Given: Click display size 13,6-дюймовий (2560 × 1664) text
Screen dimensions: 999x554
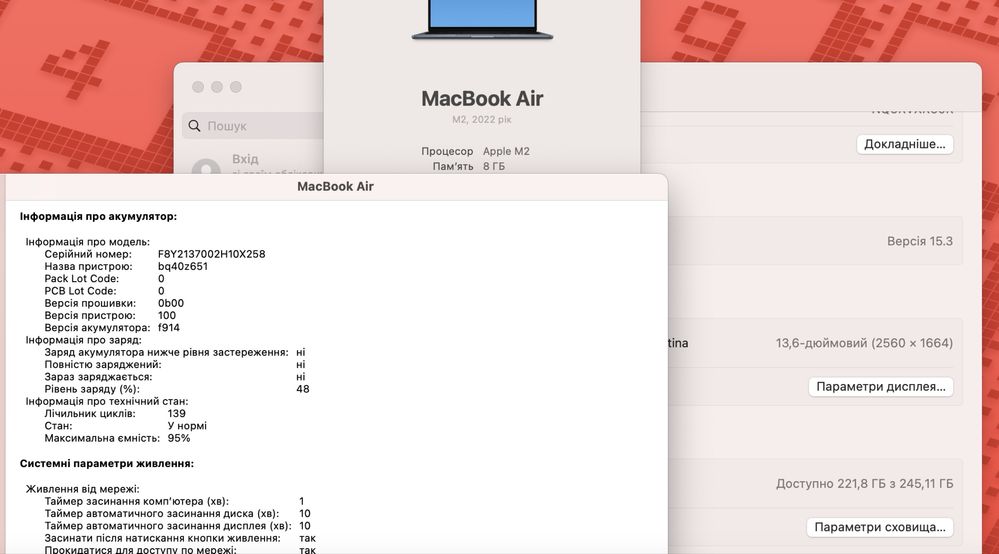Looking at the screenshot, I should (x=864, y=343).
